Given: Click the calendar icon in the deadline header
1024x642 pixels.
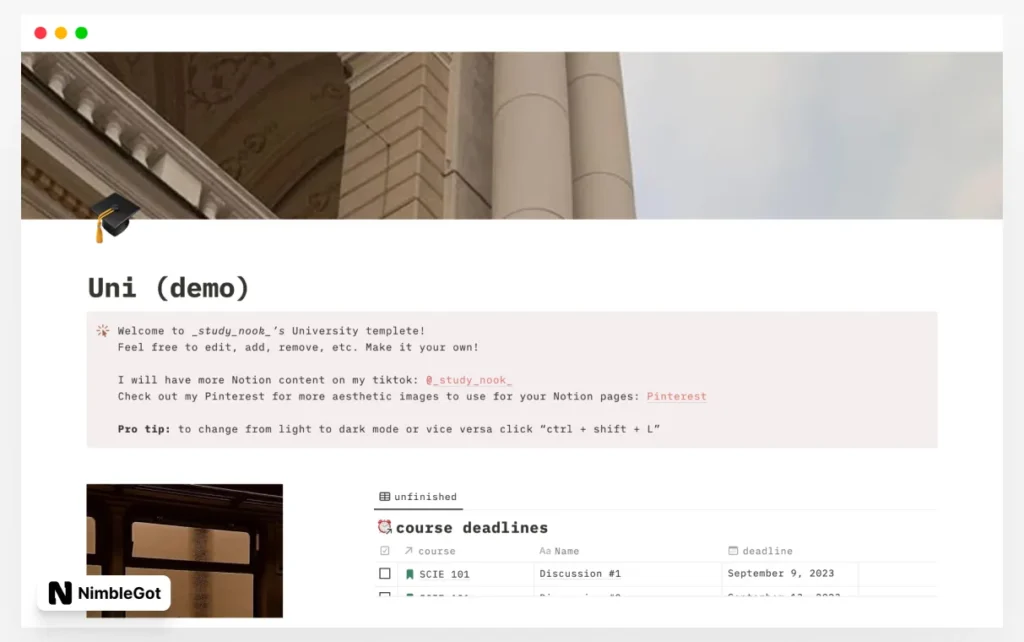Looking at the screenshot, I should 733,551.
